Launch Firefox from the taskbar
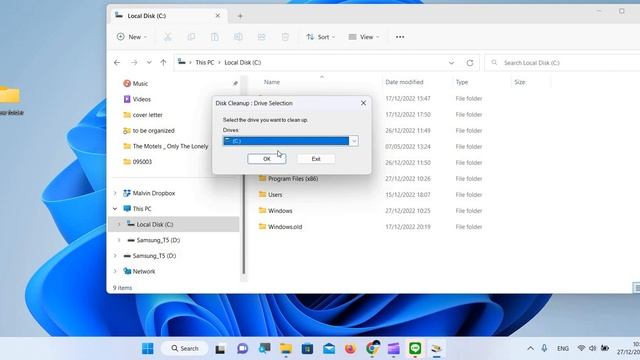The width and height of the screenshot is (640, 360). tap(350, 349)
